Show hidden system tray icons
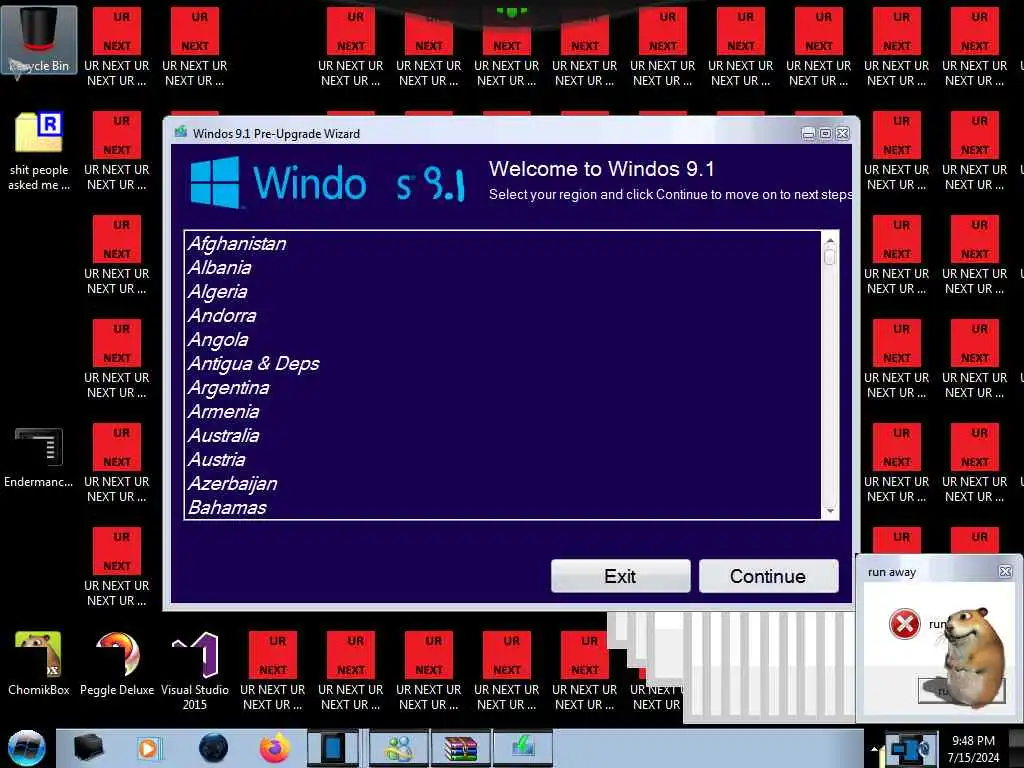The height and width of the screenshot is (768, 1024). tap(874, 749)
